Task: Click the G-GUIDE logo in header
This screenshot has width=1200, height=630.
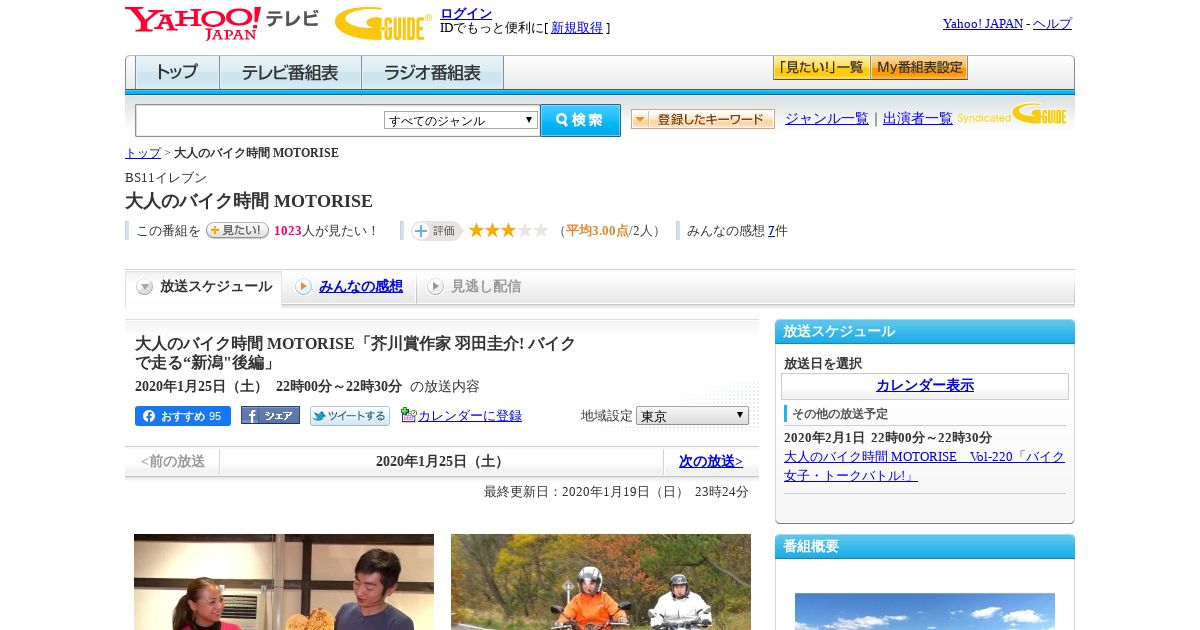Action: point(383,23)
